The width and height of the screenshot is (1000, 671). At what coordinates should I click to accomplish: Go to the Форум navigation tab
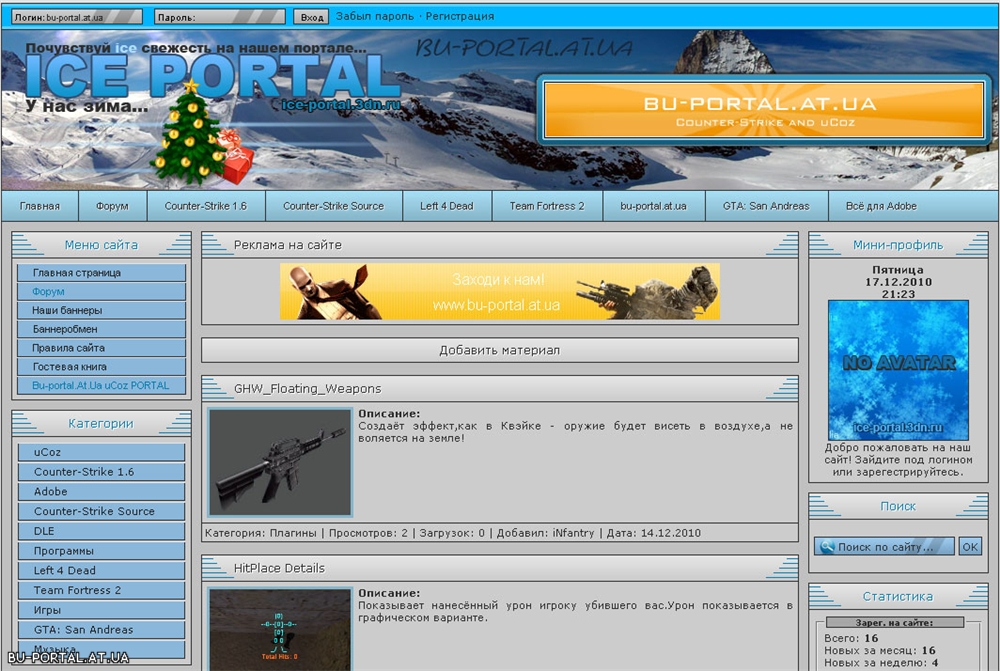coord(112,206)
